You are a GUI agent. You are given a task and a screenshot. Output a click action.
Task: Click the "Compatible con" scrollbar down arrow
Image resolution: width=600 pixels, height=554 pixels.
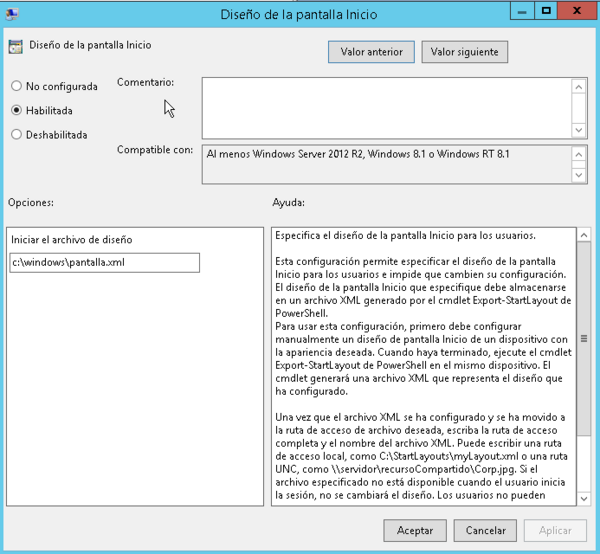pyautogui.click(x=579, y=176)
